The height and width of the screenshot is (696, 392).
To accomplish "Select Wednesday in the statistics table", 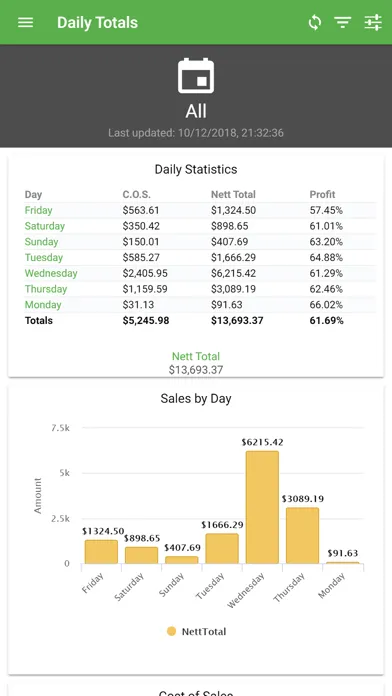I will [51, 273].
